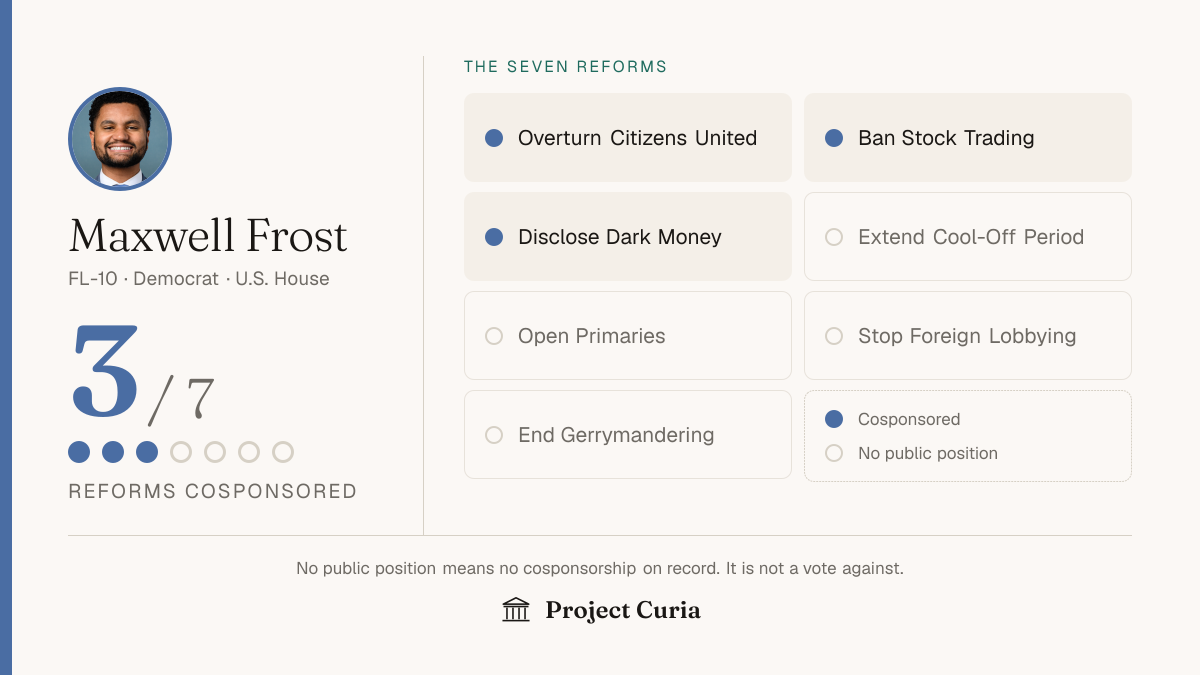
Task: Click the Cosponsored legend dot
Action: click(834, 419)
